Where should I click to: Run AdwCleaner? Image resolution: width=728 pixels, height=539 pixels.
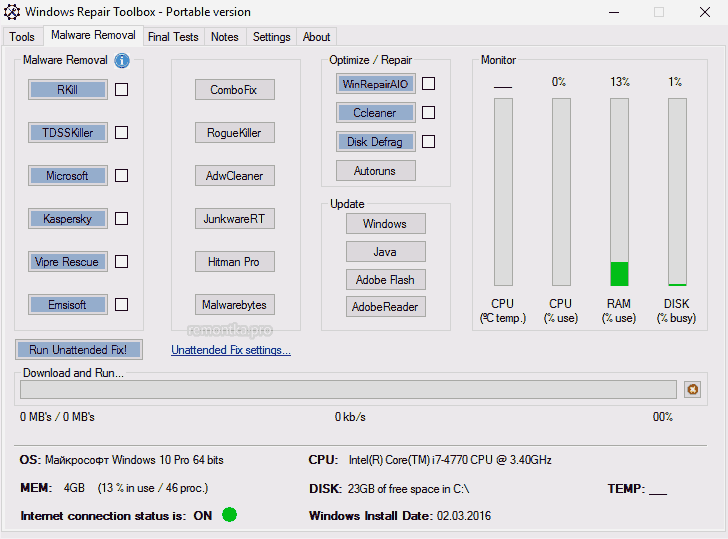(x=234, y=175)
